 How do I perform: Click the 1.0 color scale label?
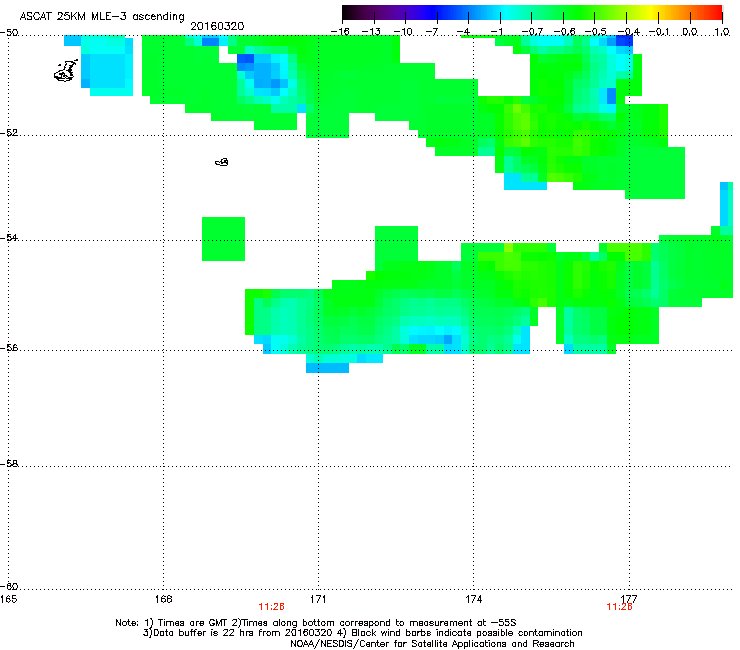pos(722,32)
